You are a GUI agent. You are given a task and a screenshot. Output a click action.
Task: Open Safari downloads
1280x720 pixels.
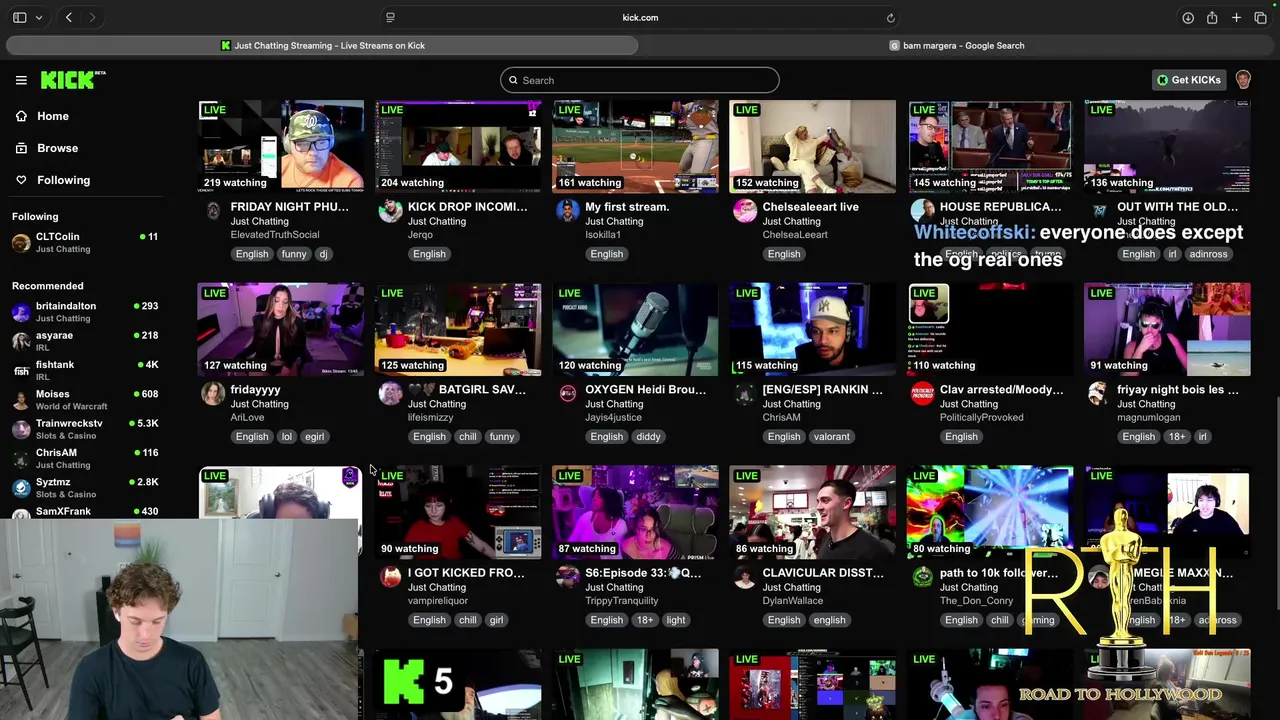pos(1188,17)
